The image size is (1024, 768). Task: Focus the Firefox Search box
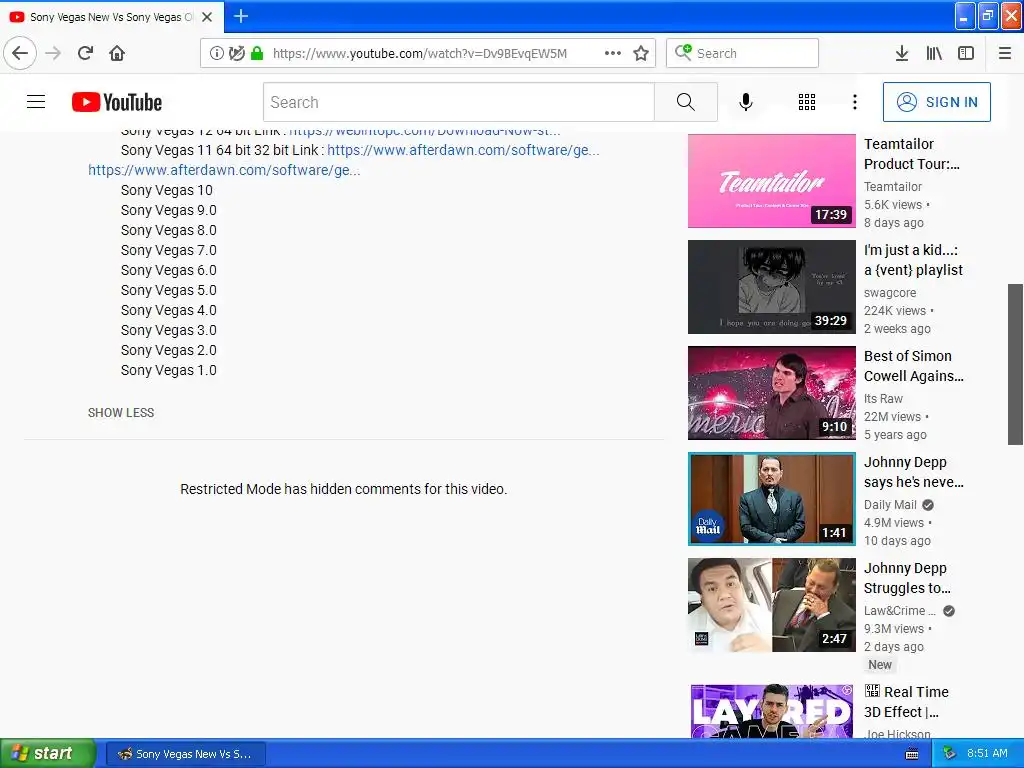click(742, 53)
